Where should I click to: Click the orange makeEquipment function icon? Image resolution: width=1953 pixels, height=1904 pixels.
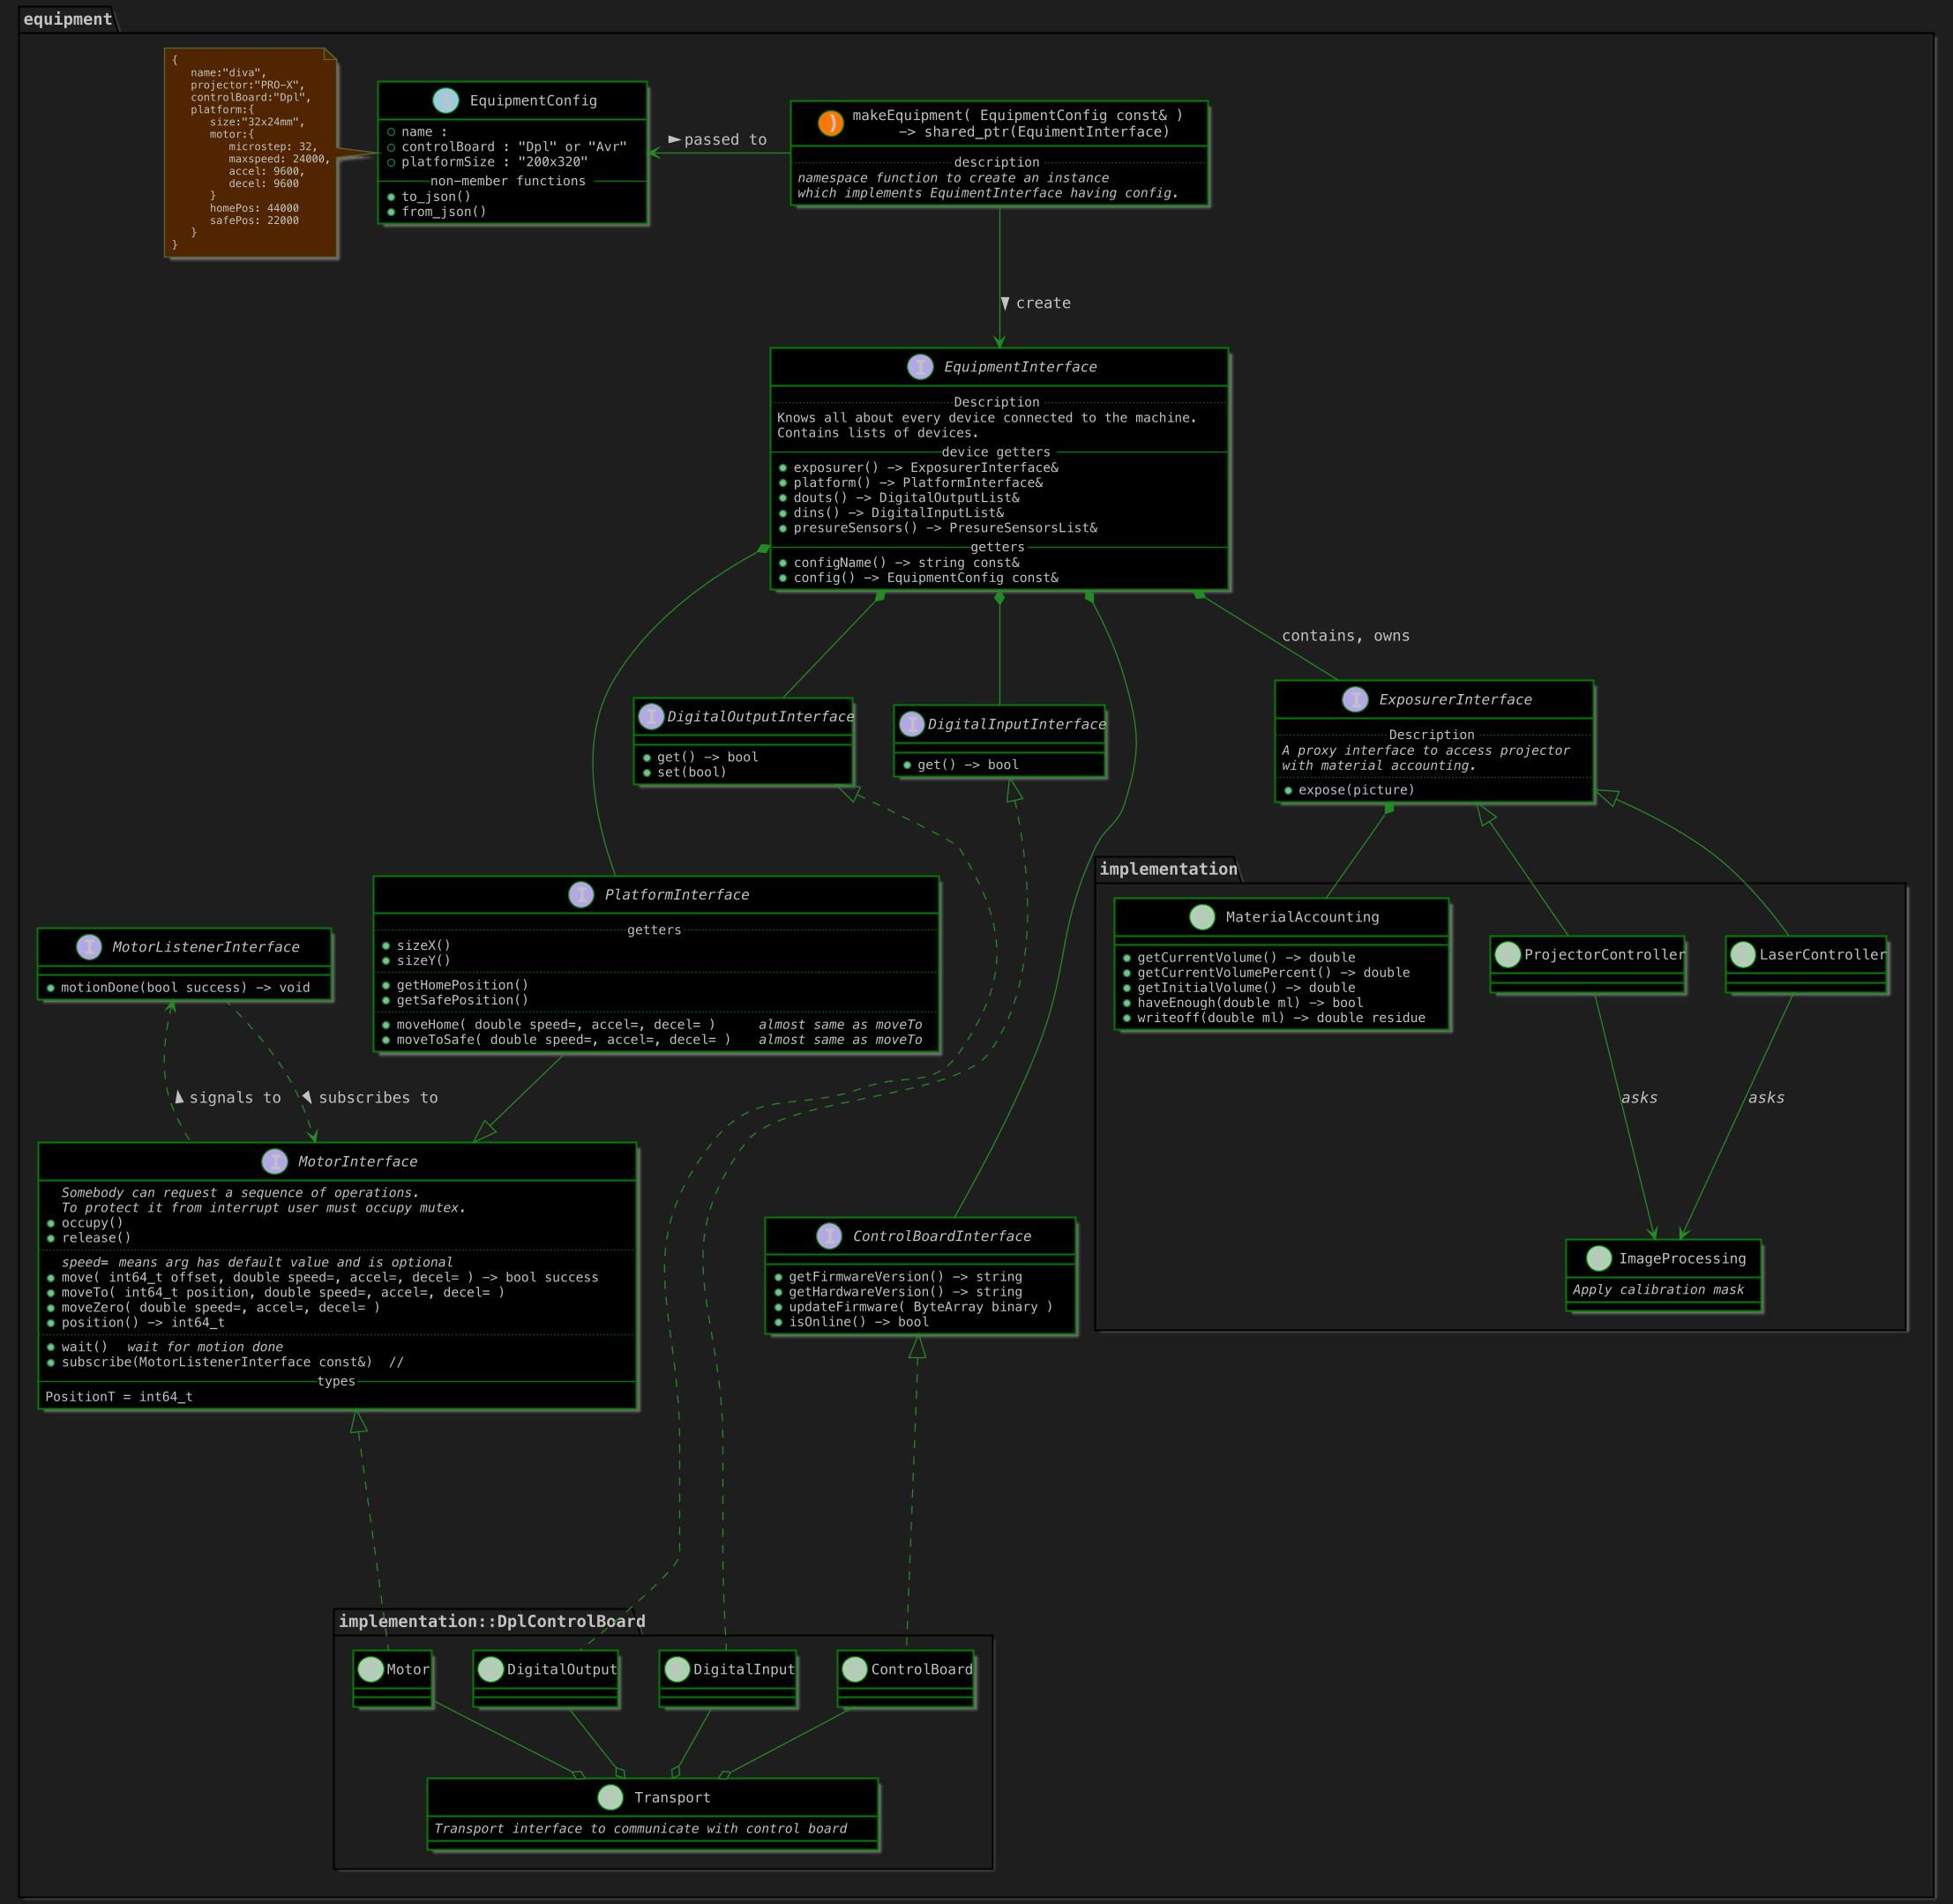830,123
